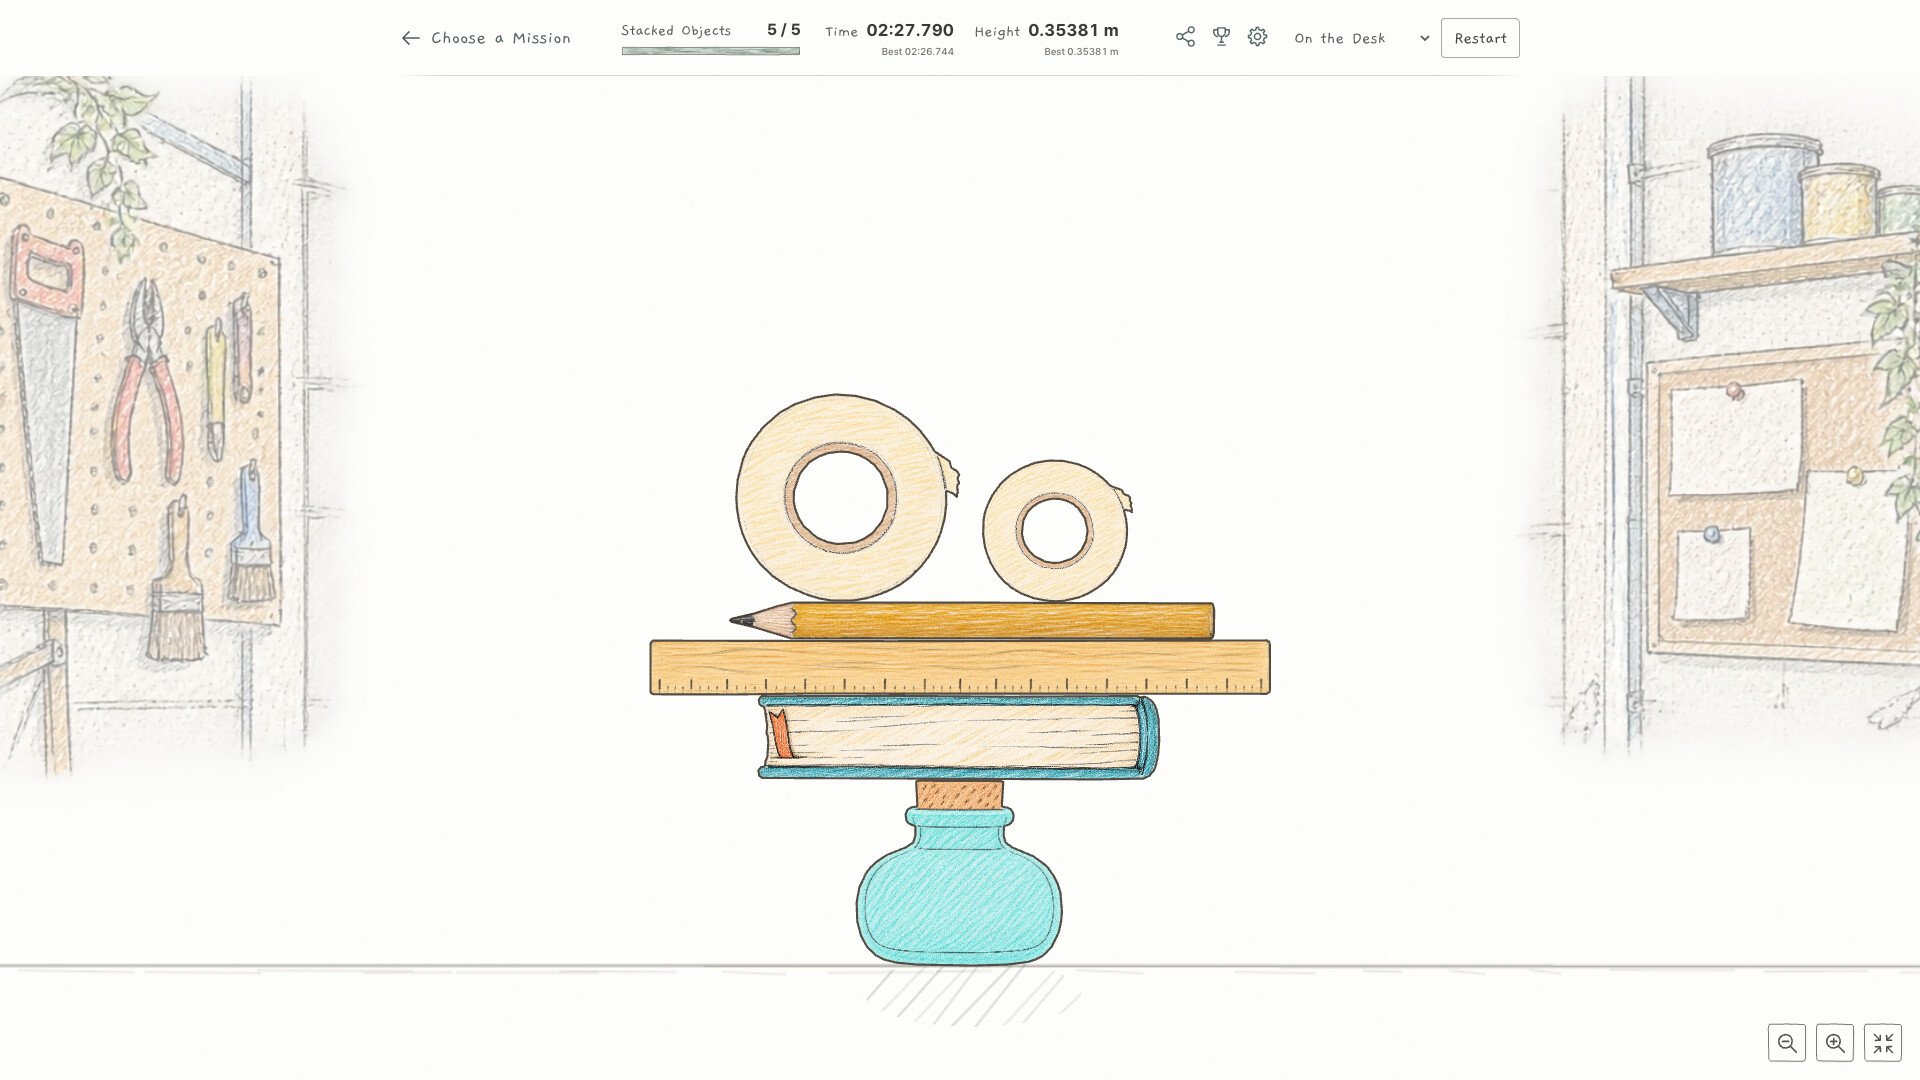
Task: Click the Best 02:26.744 text
Action: [917, 52]
